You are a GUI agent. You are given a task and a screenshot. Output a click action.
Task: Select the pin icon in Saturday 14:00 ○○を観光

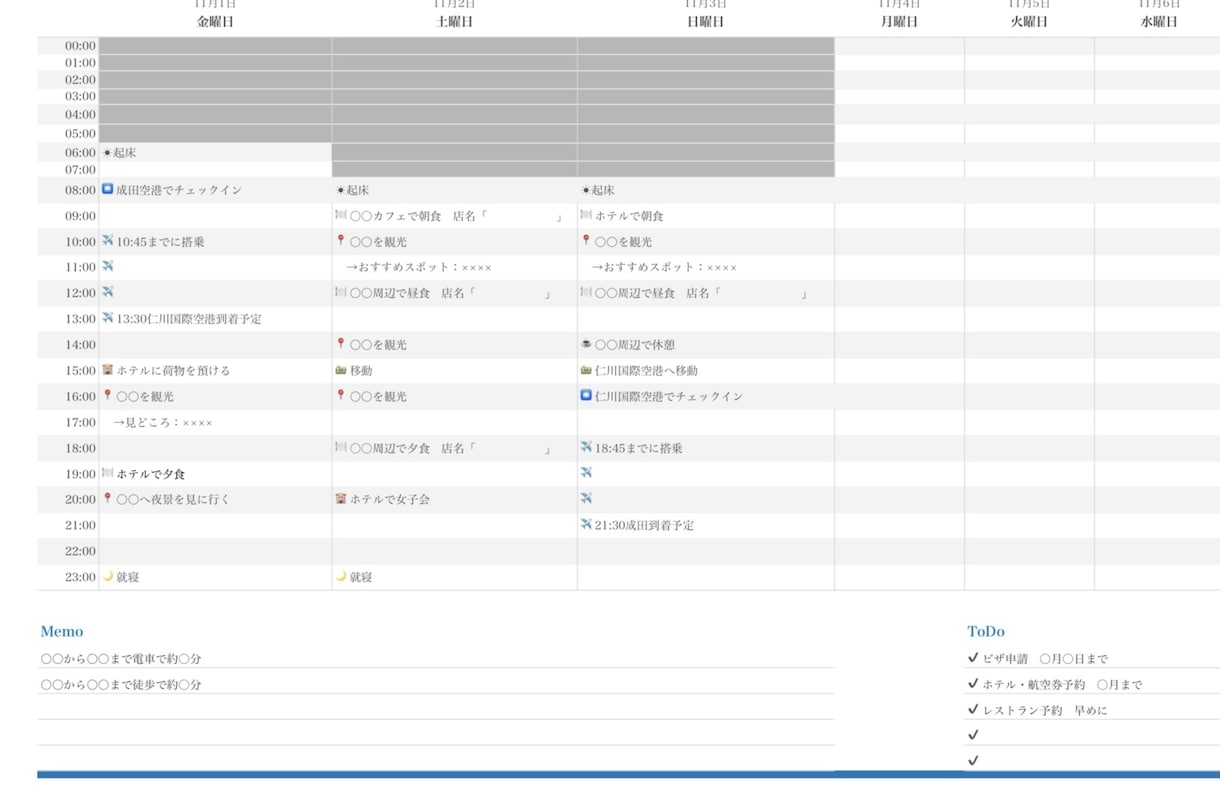click(x=340, y=344)
